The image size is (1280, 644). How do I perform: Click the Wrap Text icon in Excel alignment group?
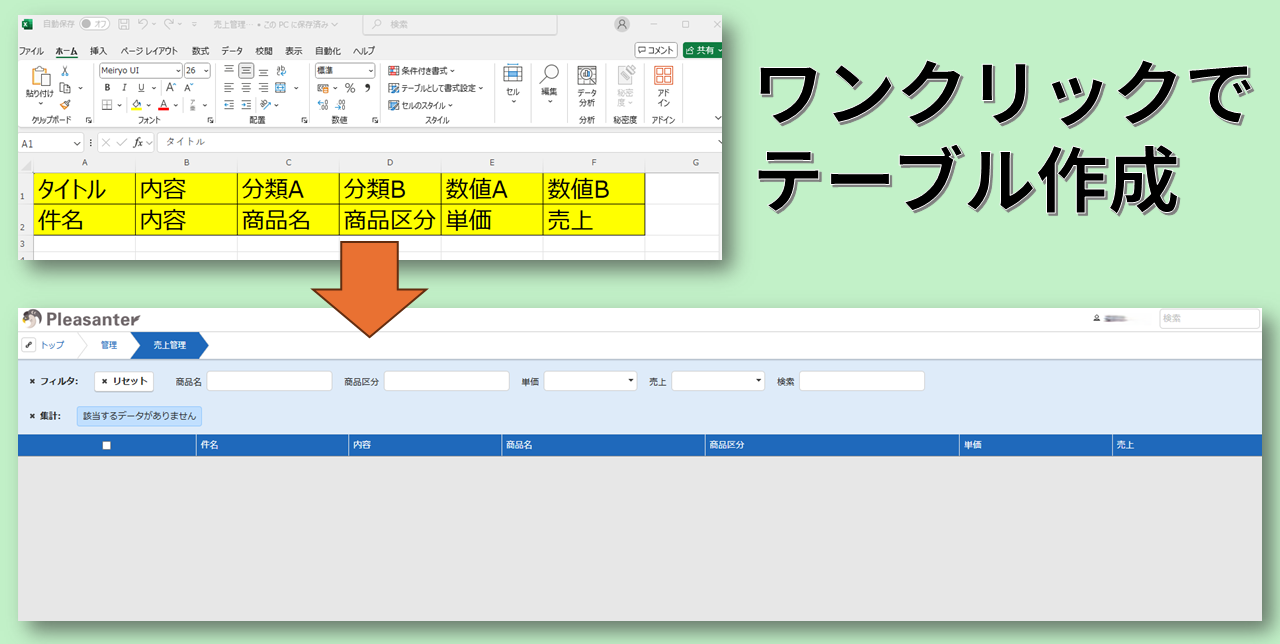[281, 71]
